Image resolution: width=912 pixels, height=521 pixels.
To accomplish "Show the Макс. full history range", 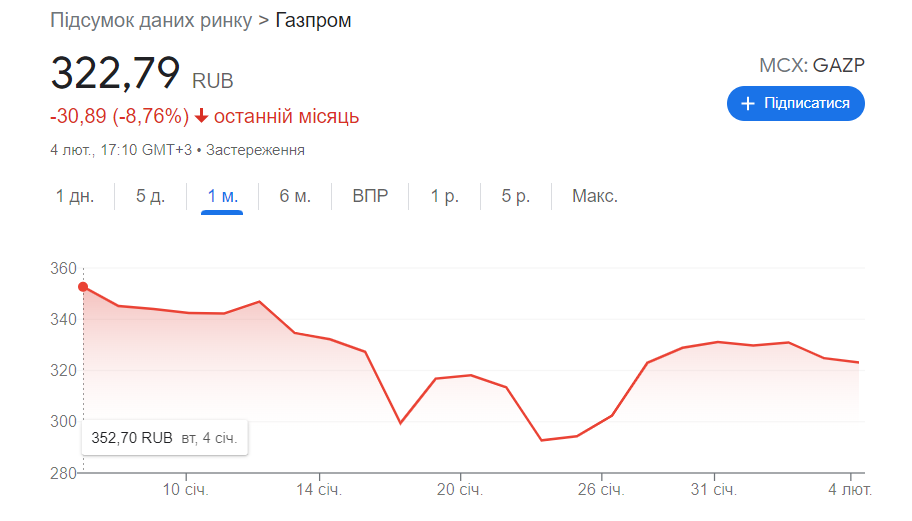I will point(595,196).
